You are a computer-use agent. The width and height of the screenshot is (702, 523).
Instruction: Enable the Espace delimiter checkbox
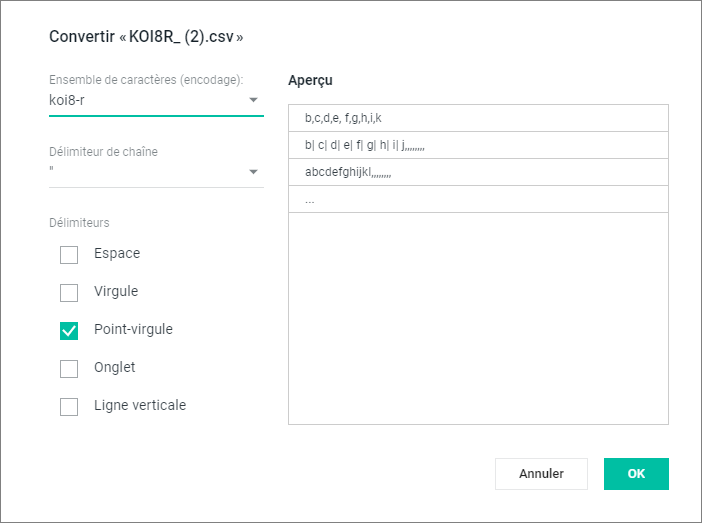click(x=69, y=255)
